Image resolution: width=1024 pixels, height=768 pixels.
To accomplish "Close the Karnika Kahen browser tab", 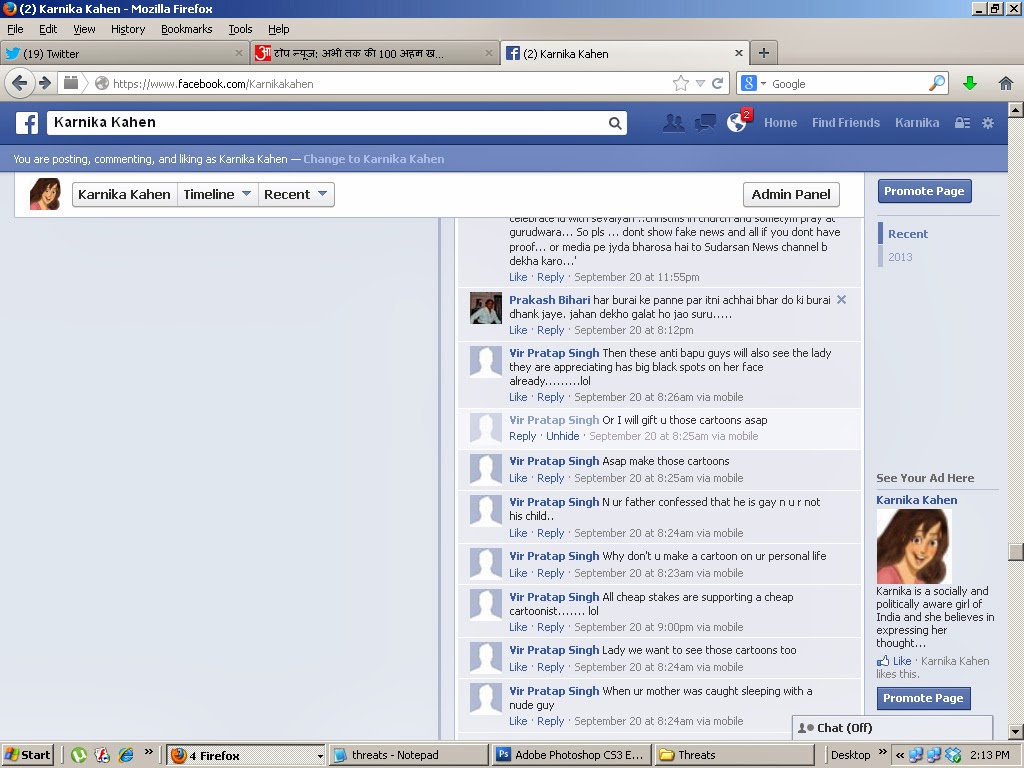I will (739, 53).
